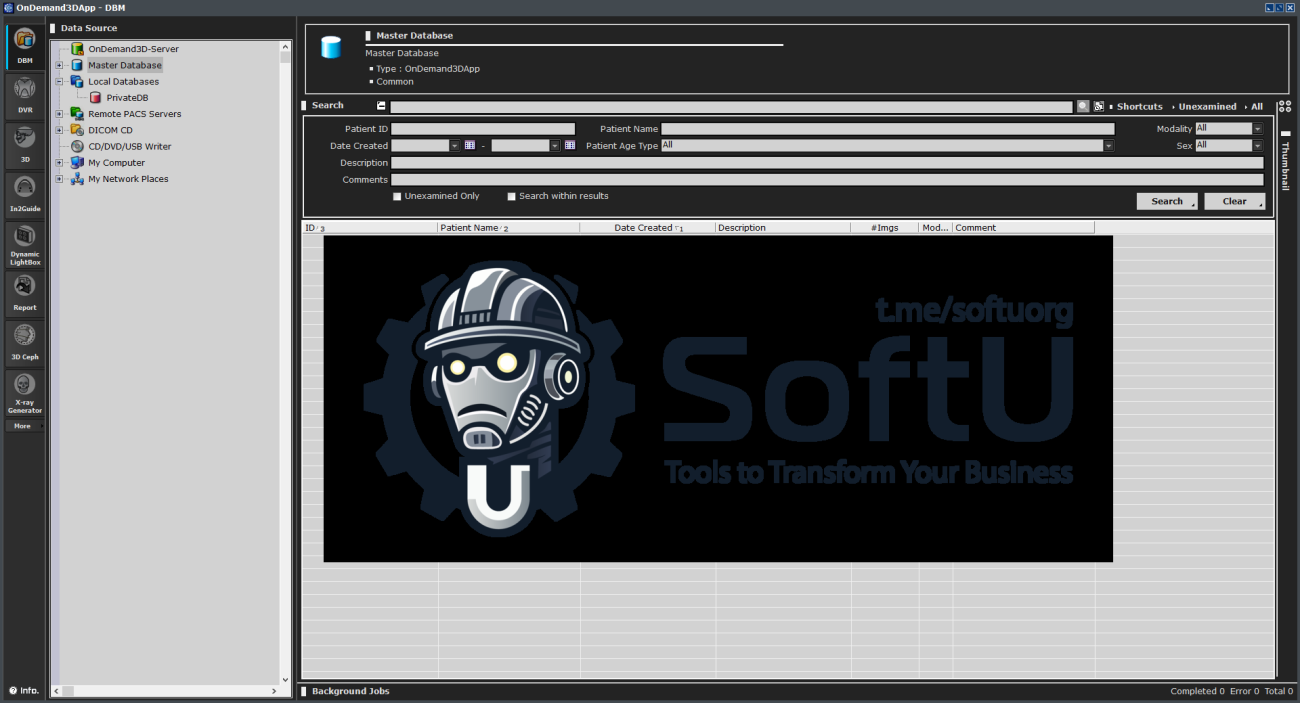Collapse the Search panel toggle icon
Image resolution: width=1300 pixels, height=703 pixels.
click(x=381, y=106)
